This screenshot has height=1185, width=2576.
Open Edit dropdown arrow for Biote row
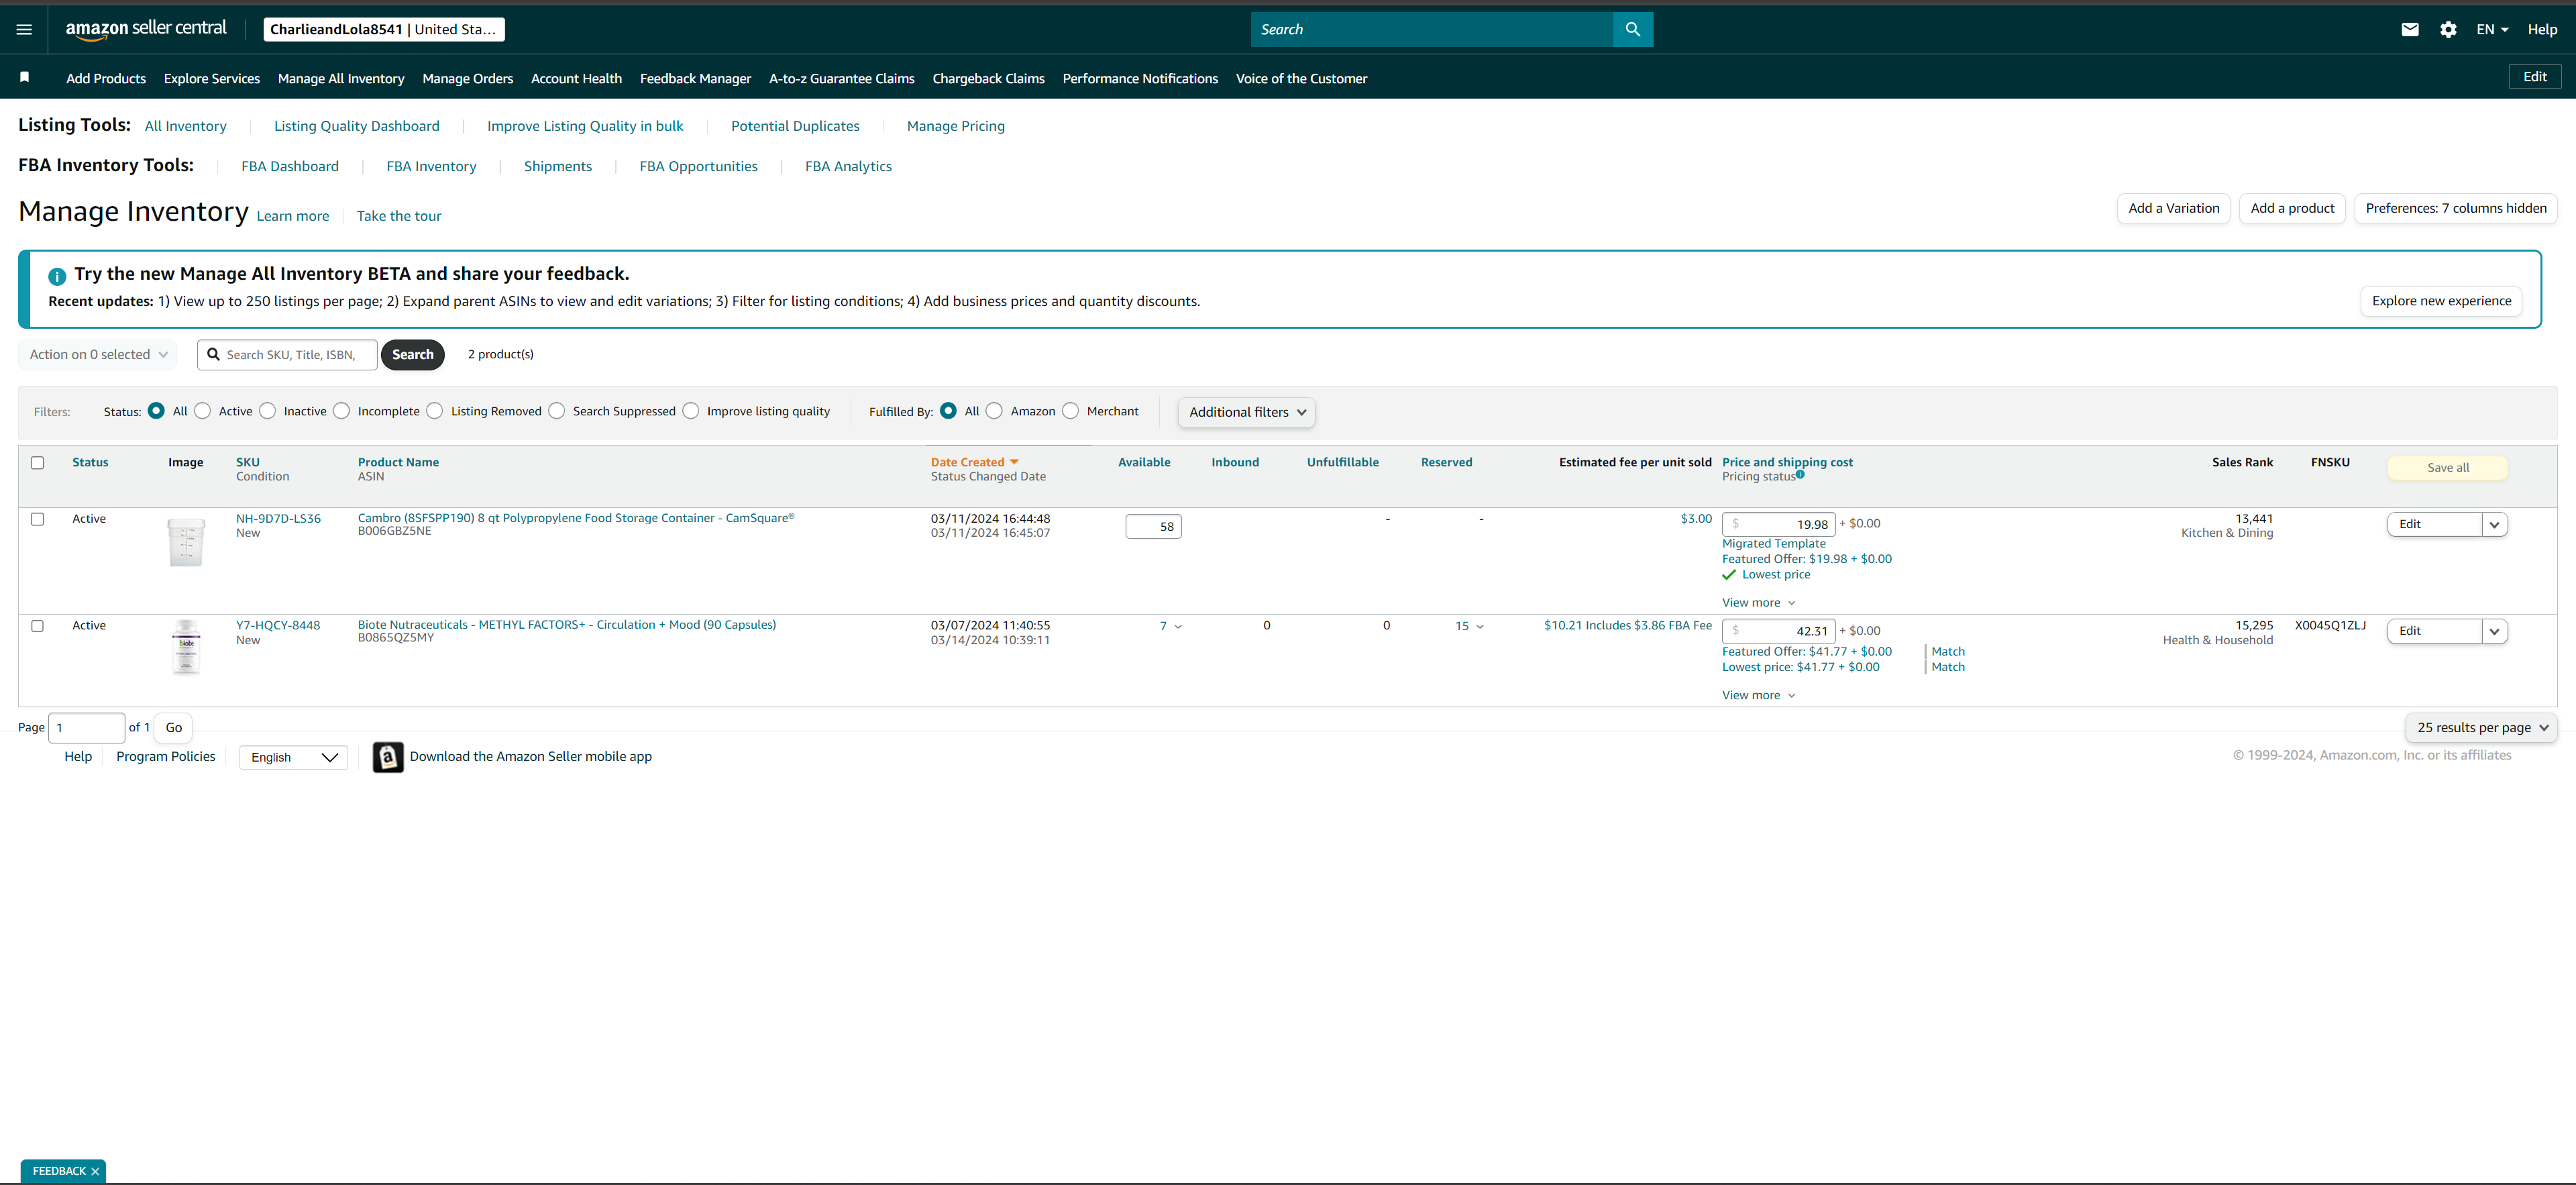tap(2494, 631)
